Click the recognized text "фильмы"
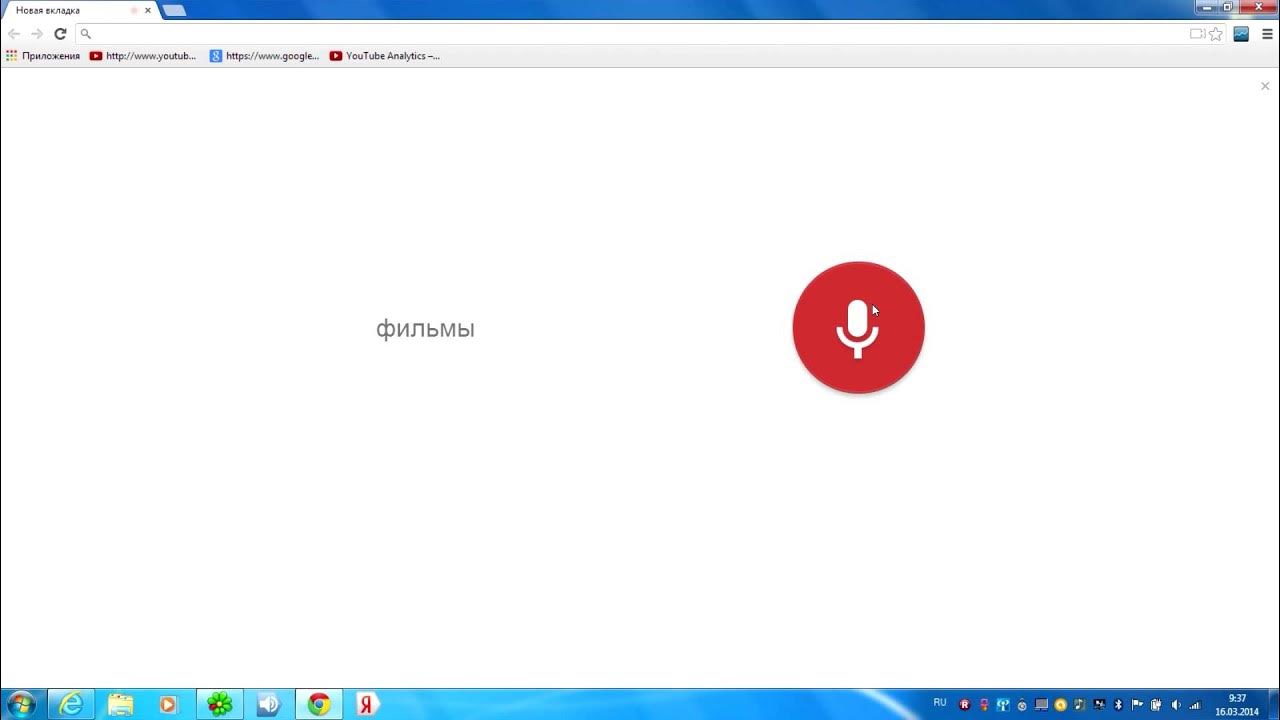The width and height of the screenshot is (1280, 720). coord(425,329)
